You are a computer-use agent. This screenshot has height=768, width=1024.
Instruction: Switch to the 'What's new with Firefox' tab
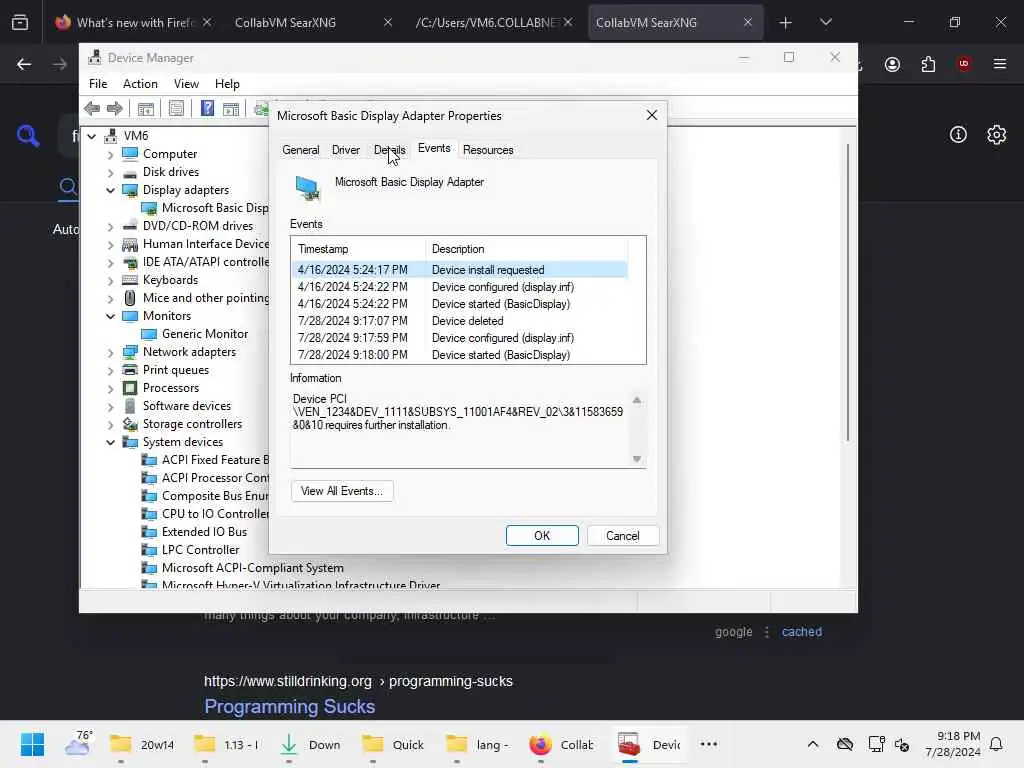(x=134, y=22)
